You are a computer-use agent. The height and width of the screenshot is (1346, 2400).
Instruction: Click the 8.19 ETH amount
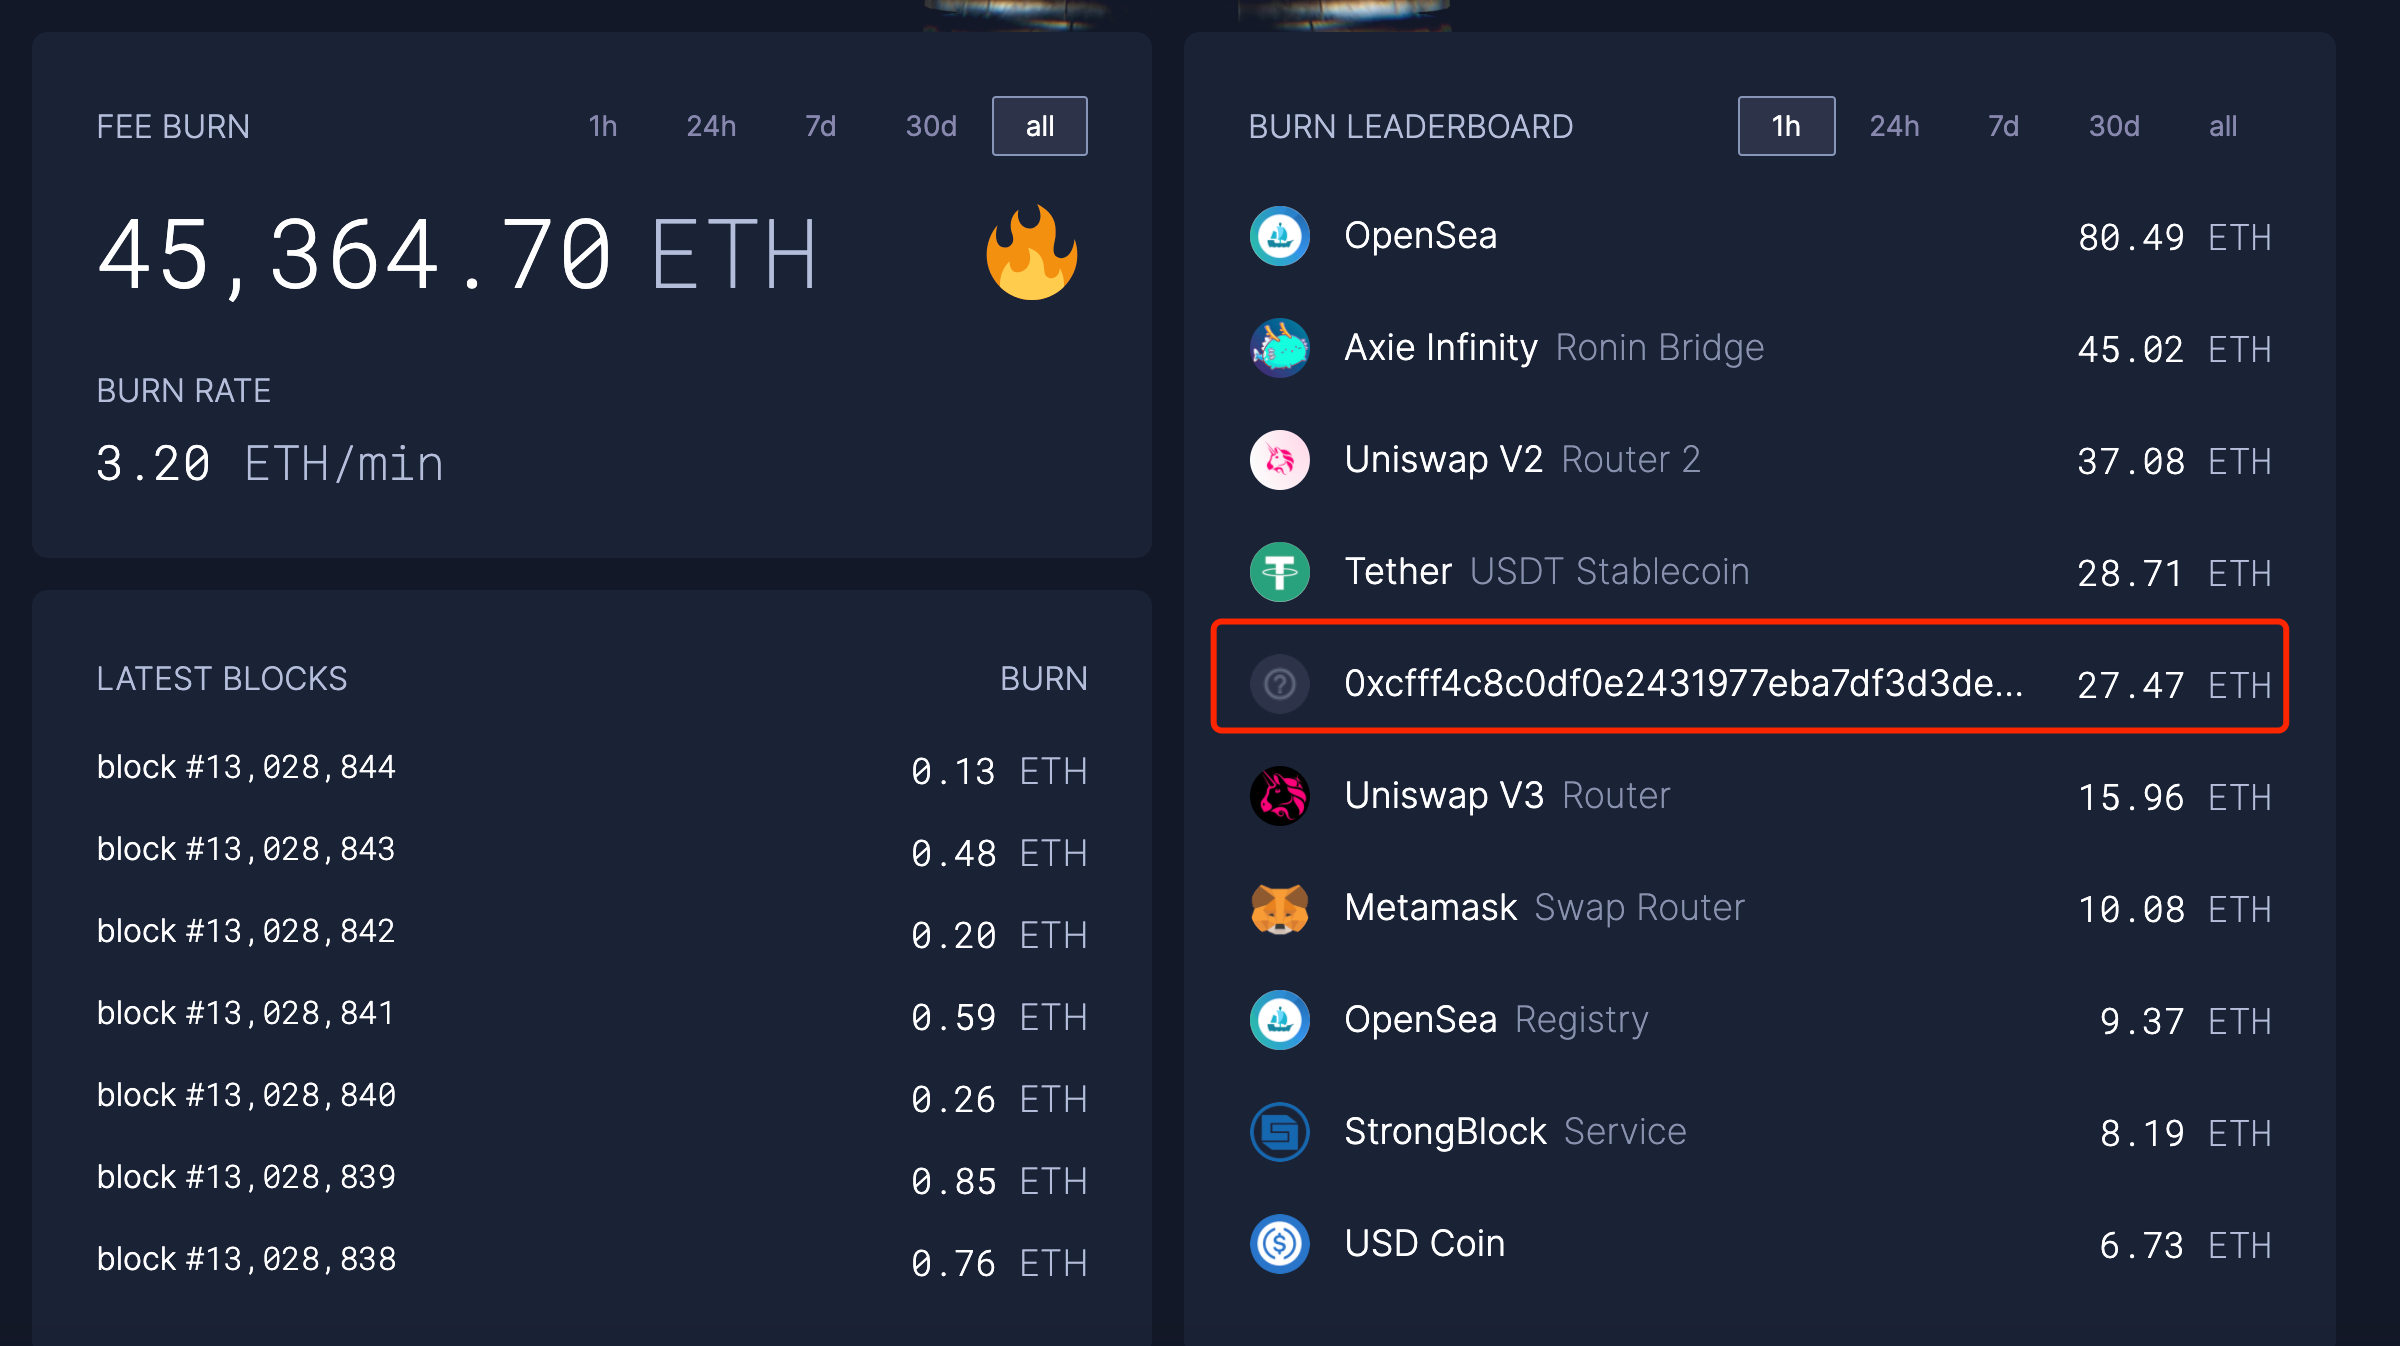click(2185, 1134)
